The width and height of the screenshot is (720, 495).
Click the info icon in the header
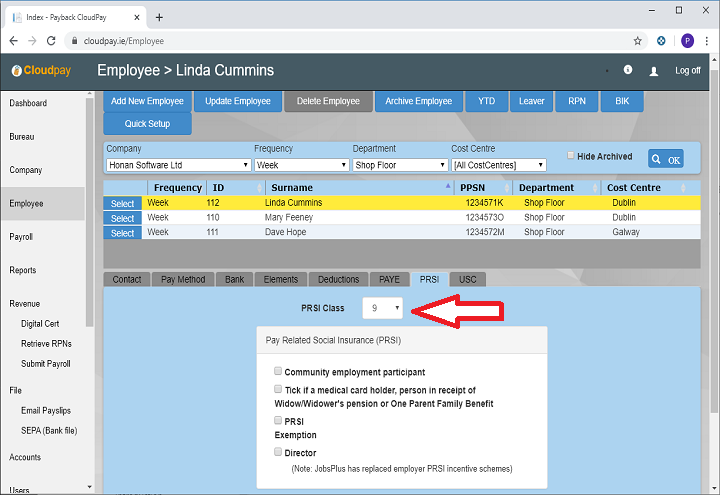628,70
